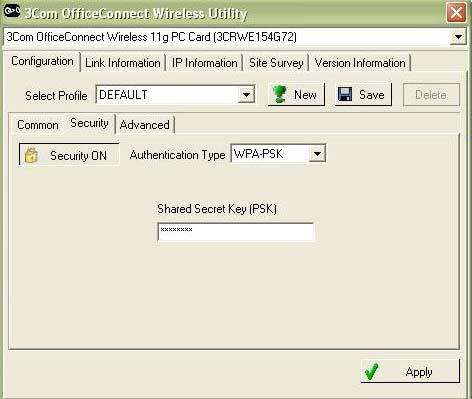Click the Authentication Type label
Image resolution: width=472 pixels, height=399 pixels.
coord(178,155)
